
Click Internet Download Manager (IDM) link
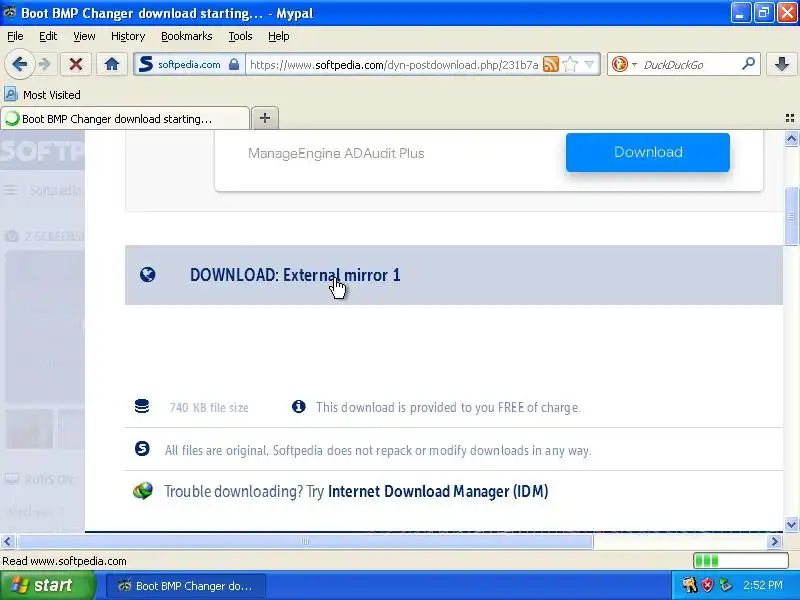(x=438, y=491)
